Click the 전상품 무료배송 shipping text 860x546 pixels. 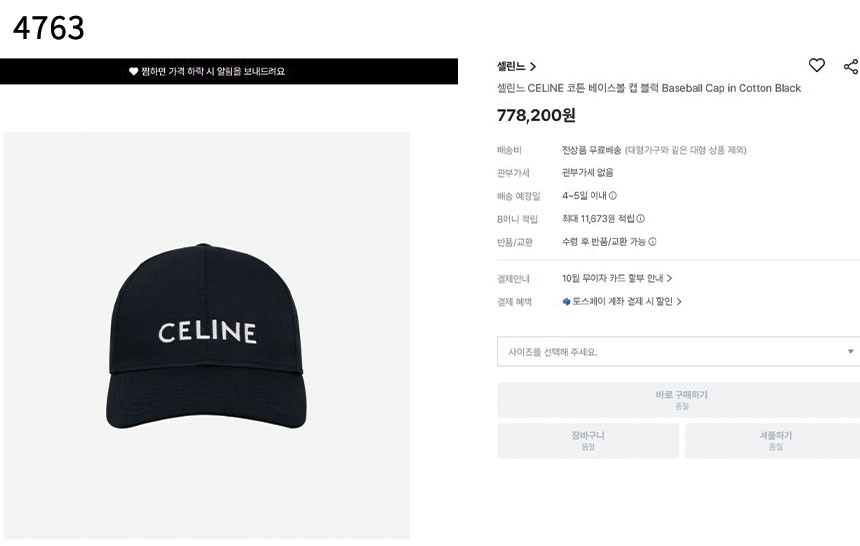(592, 150)
